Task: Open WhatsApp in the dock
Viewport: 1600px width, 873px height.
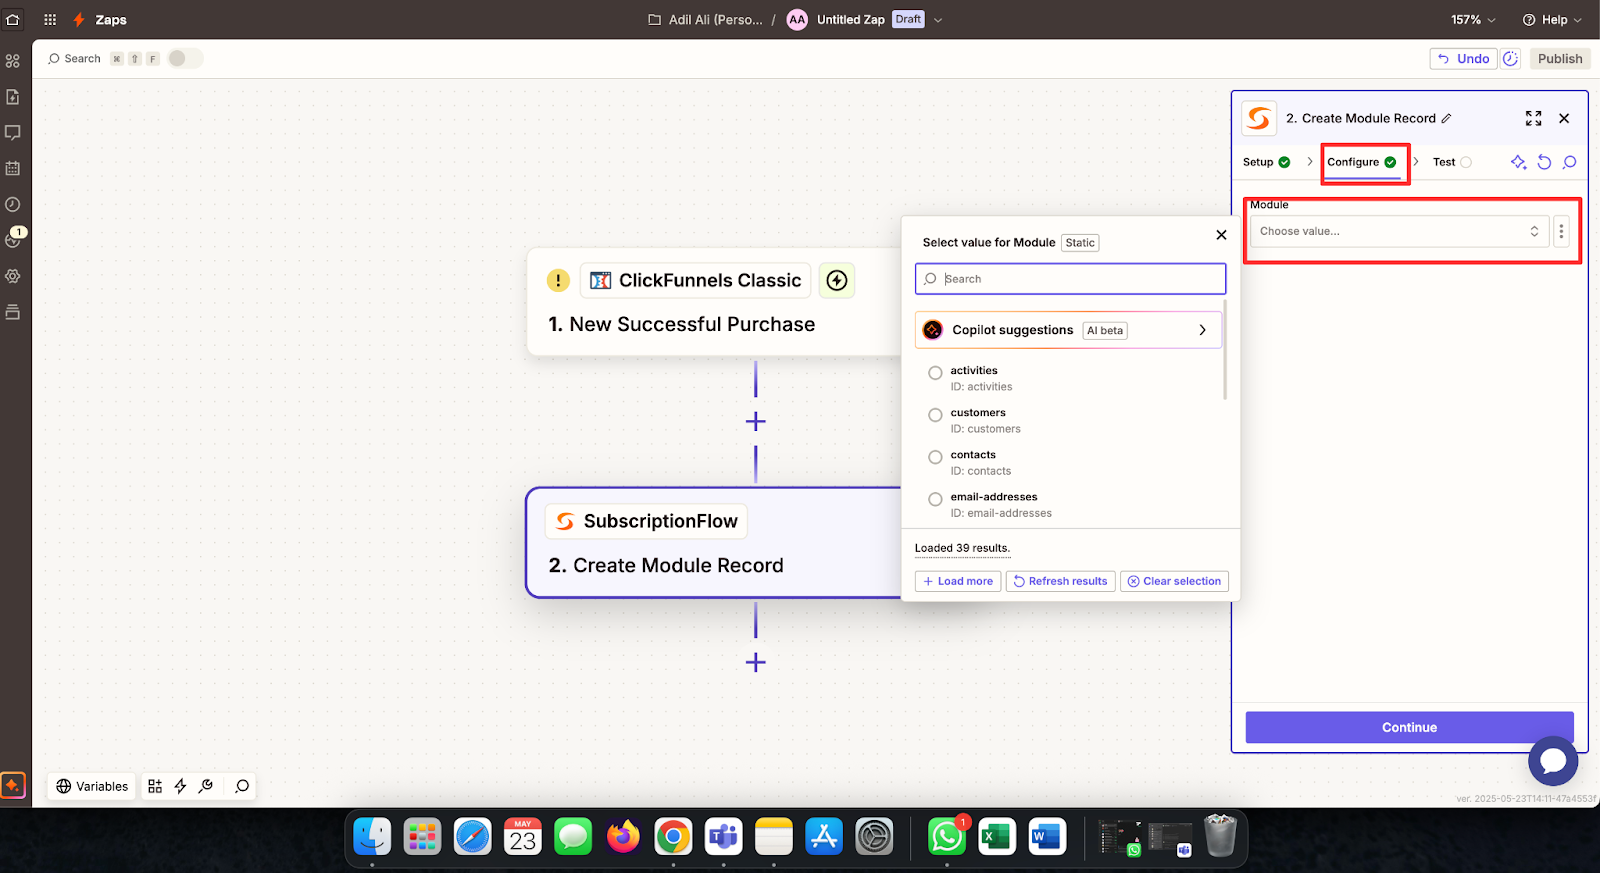Action: click(x=947, y=836)
